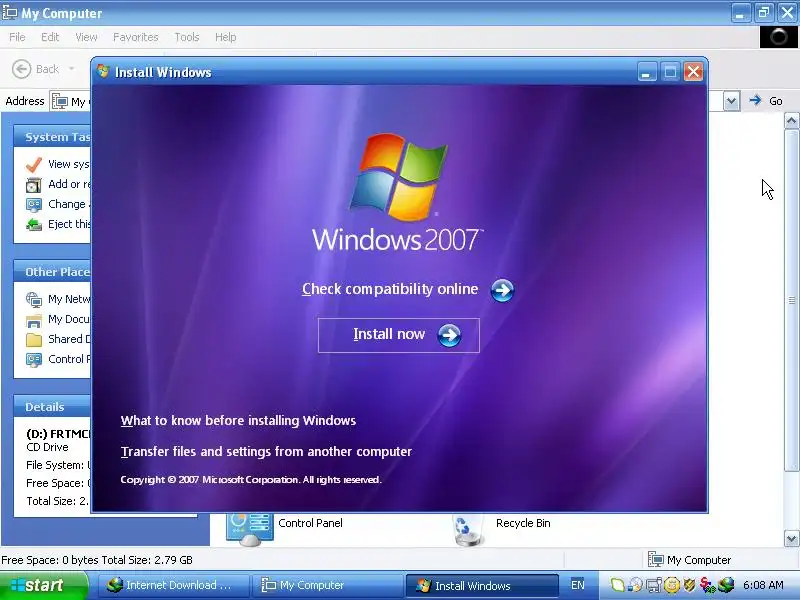The width and height of the screenshot is (800, 600).
Task: Click the Windows throbber logo in My Computer
Action: pos(778,37)
